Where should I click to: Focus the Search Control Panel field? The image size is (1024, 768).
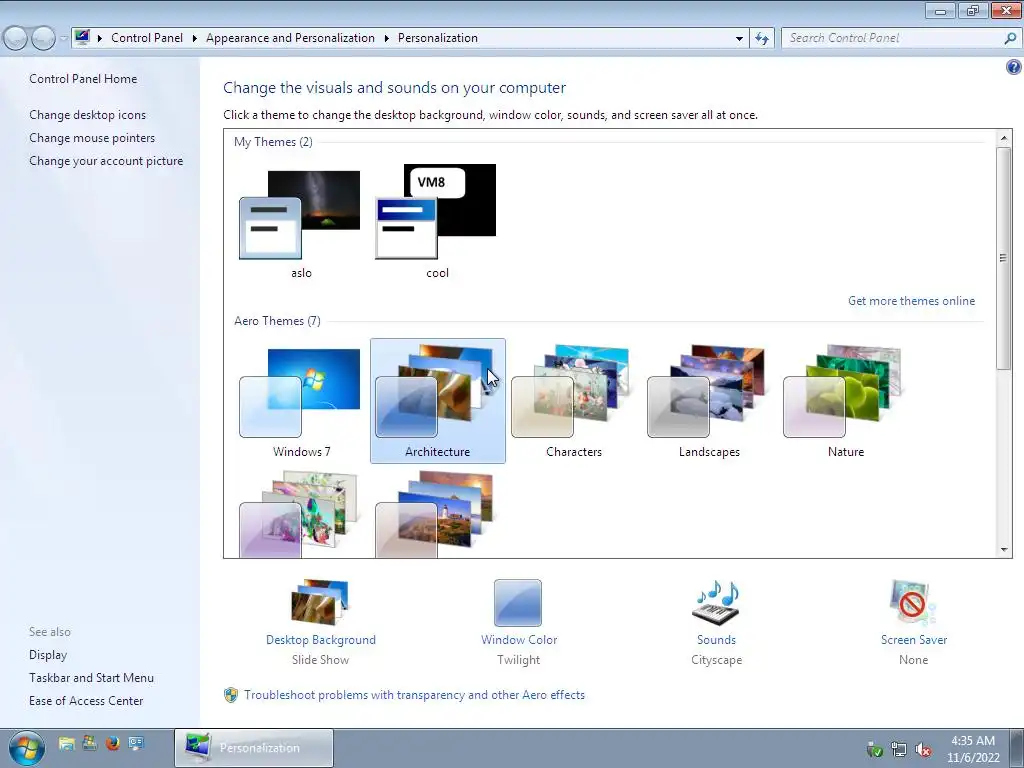(893, 38)
